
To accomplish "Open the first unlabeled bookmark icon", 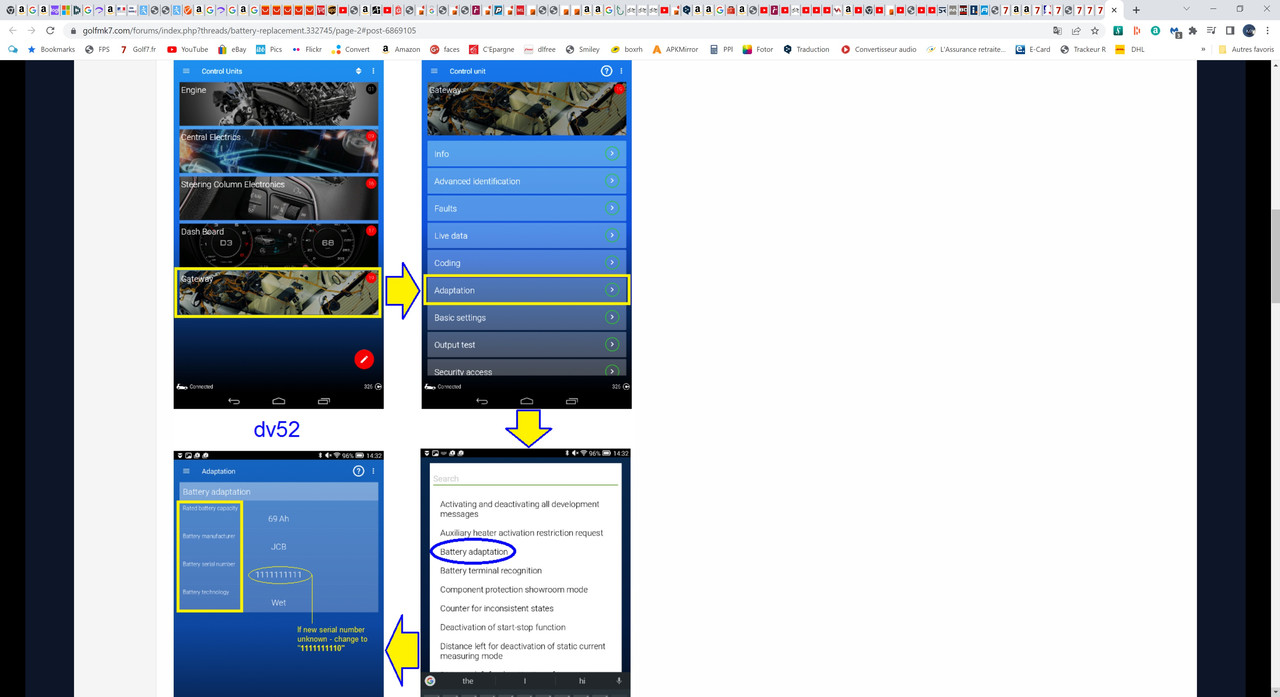I will coord(13,49).
